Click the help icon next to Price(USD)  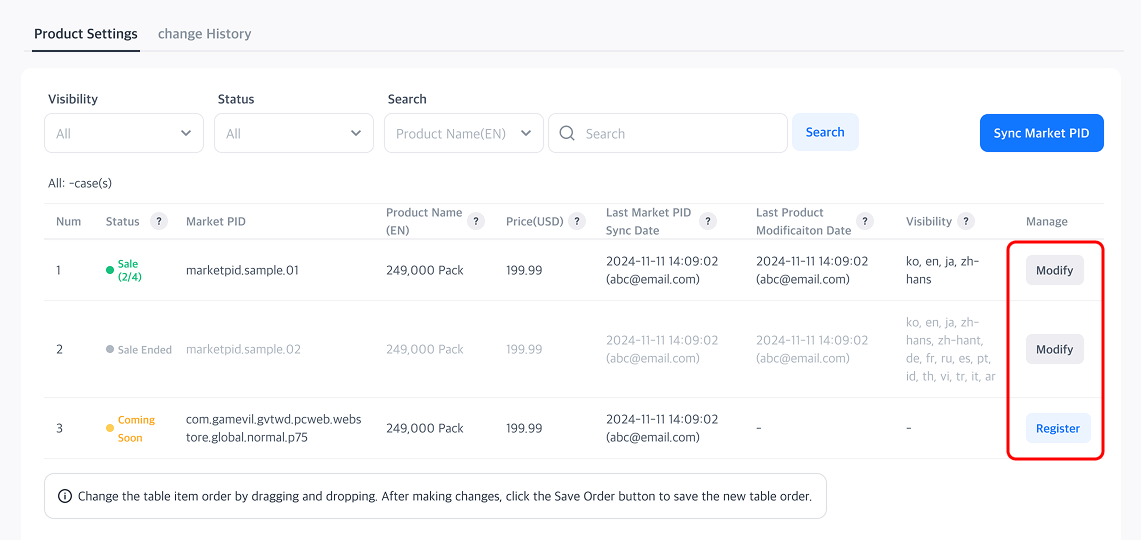point(576,221)
